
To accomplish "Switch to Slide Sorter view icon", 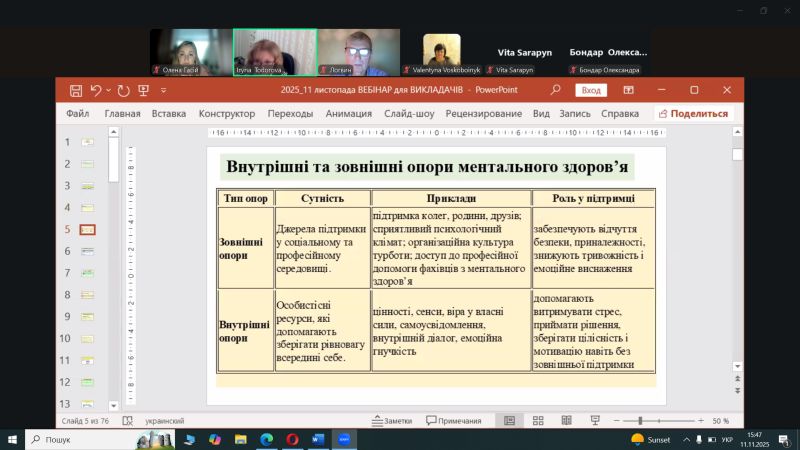I will 539,421.
